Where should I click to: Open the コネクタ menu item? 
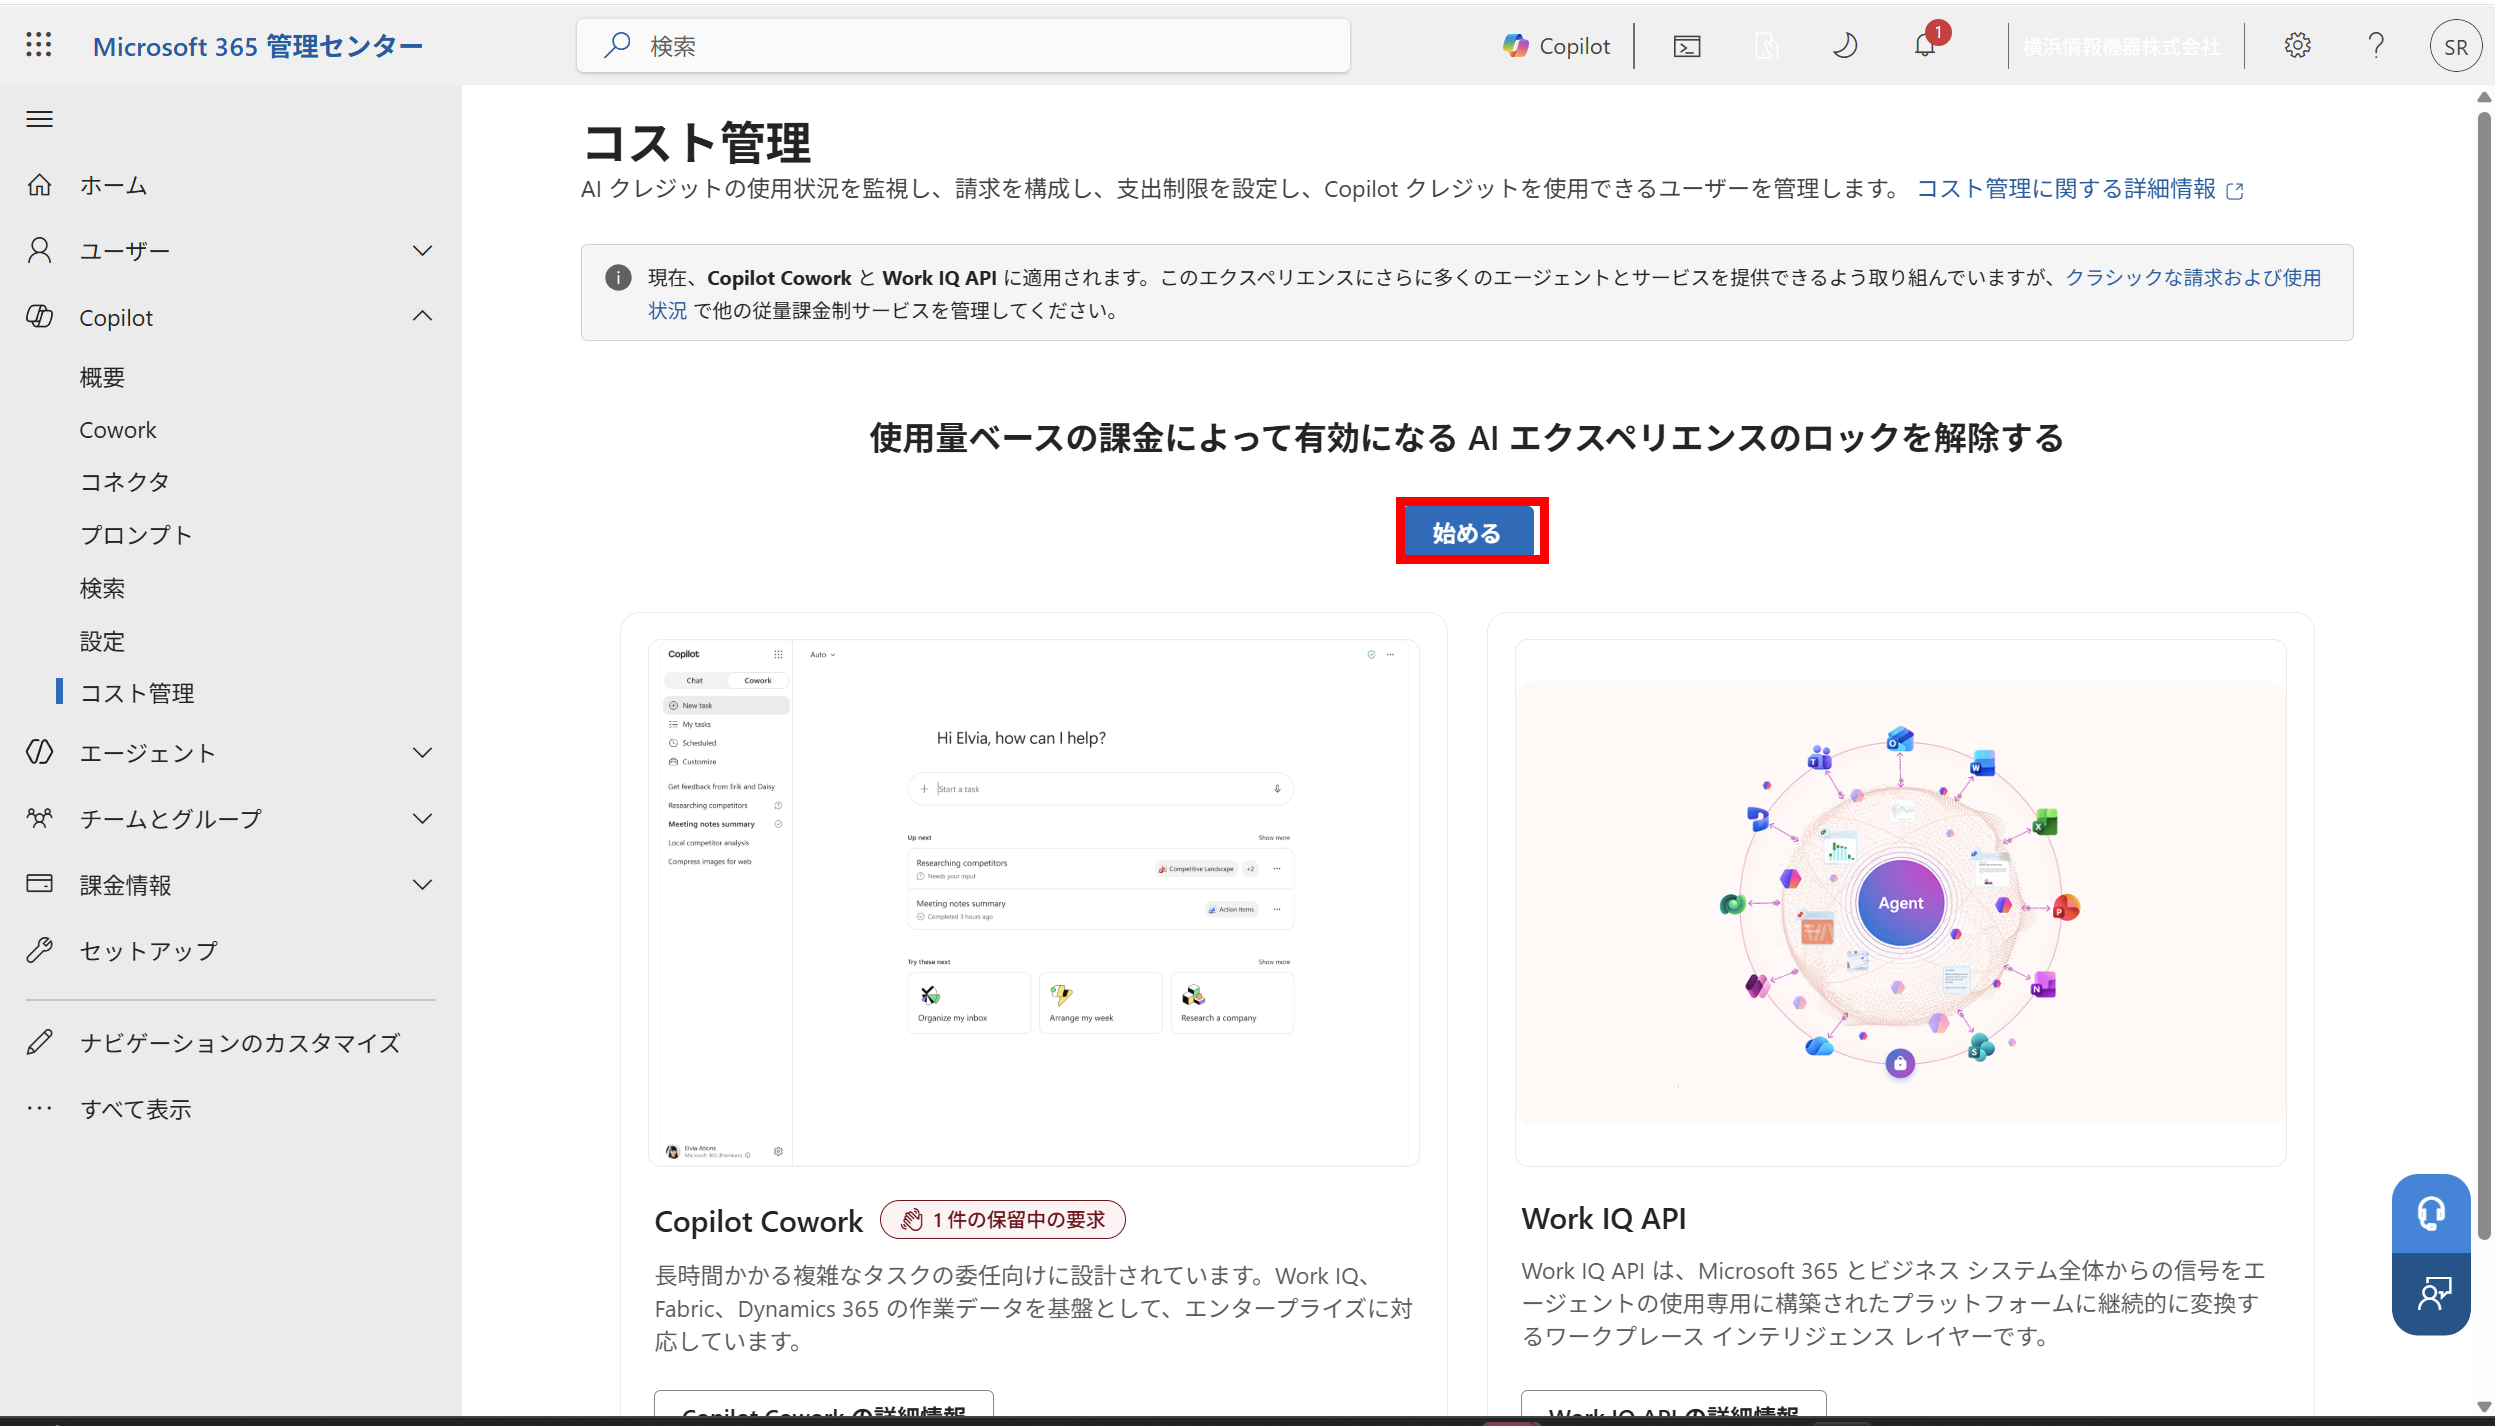125,482
